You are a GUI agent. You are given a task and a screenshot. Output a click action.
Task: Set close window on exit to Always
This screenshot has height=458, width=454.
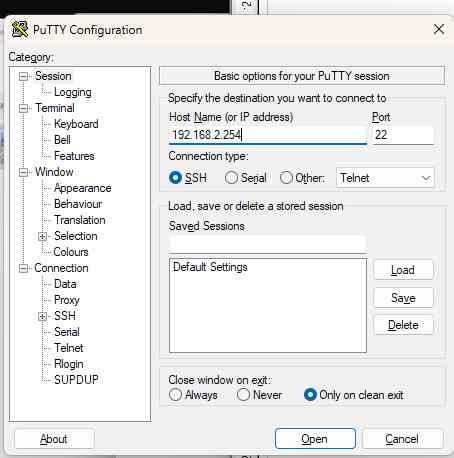tap(175, 395)
